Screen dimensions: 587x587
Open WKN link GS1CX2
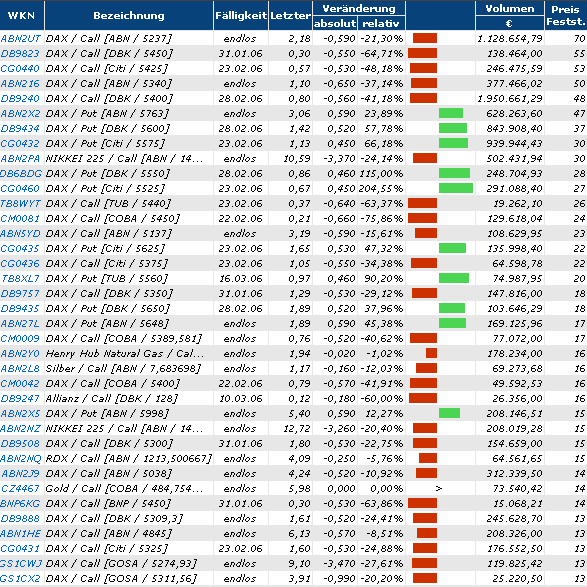(x=20, y=578)
